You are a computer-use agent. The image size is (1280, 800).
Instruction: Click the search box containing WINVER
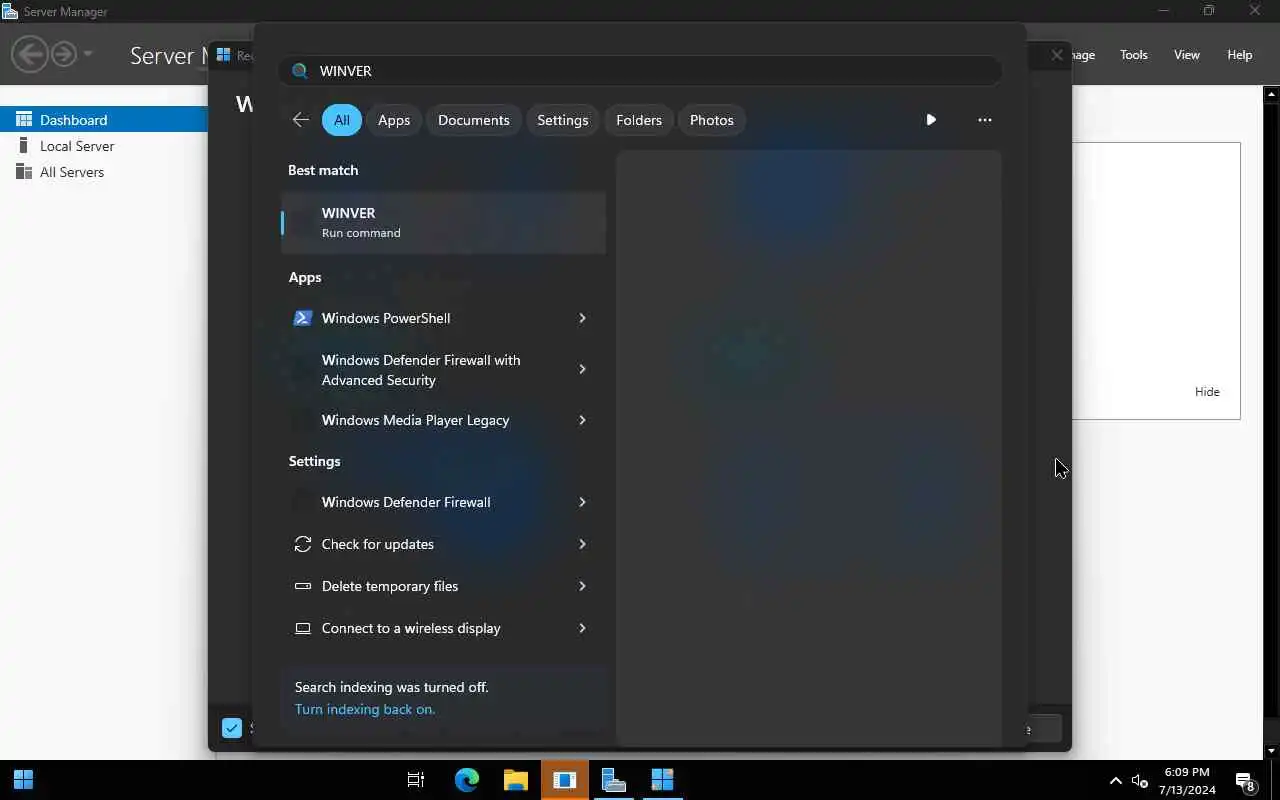pos(640,71)
